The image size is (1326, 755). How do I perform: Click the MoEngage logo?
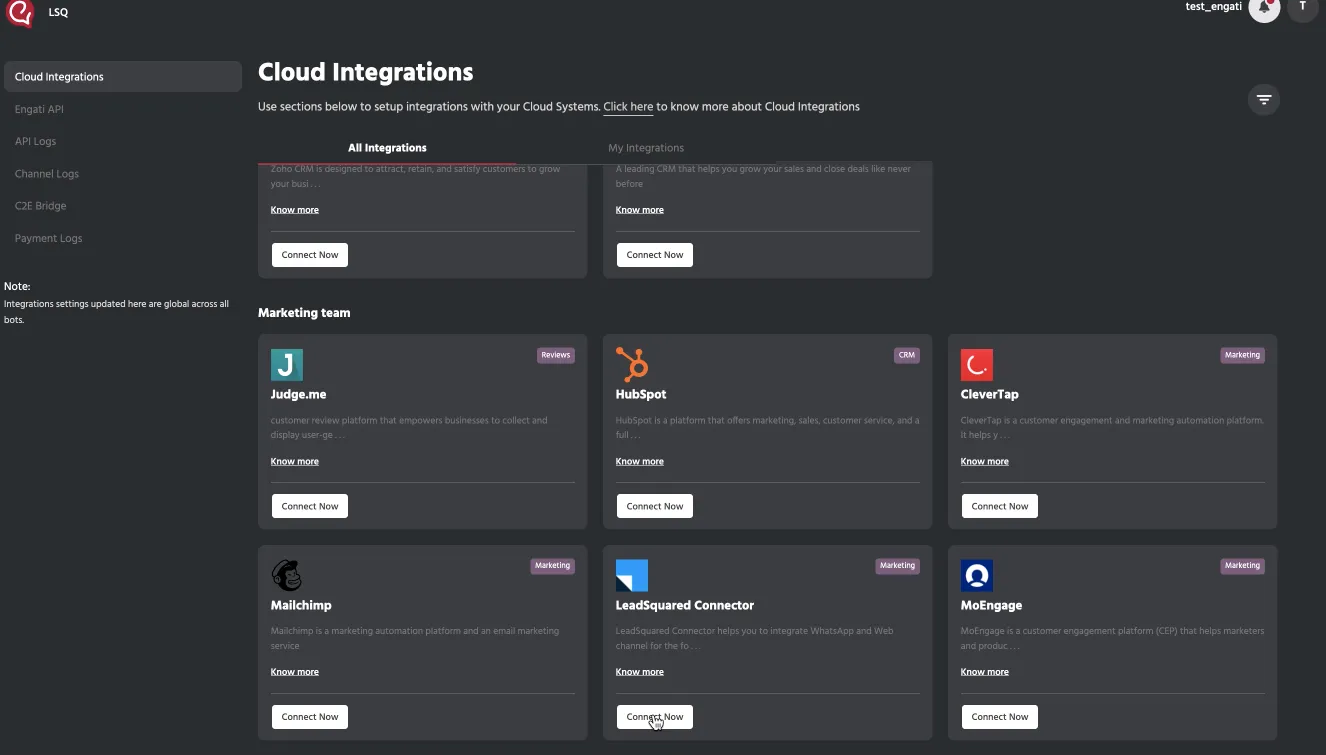point(977,575)
